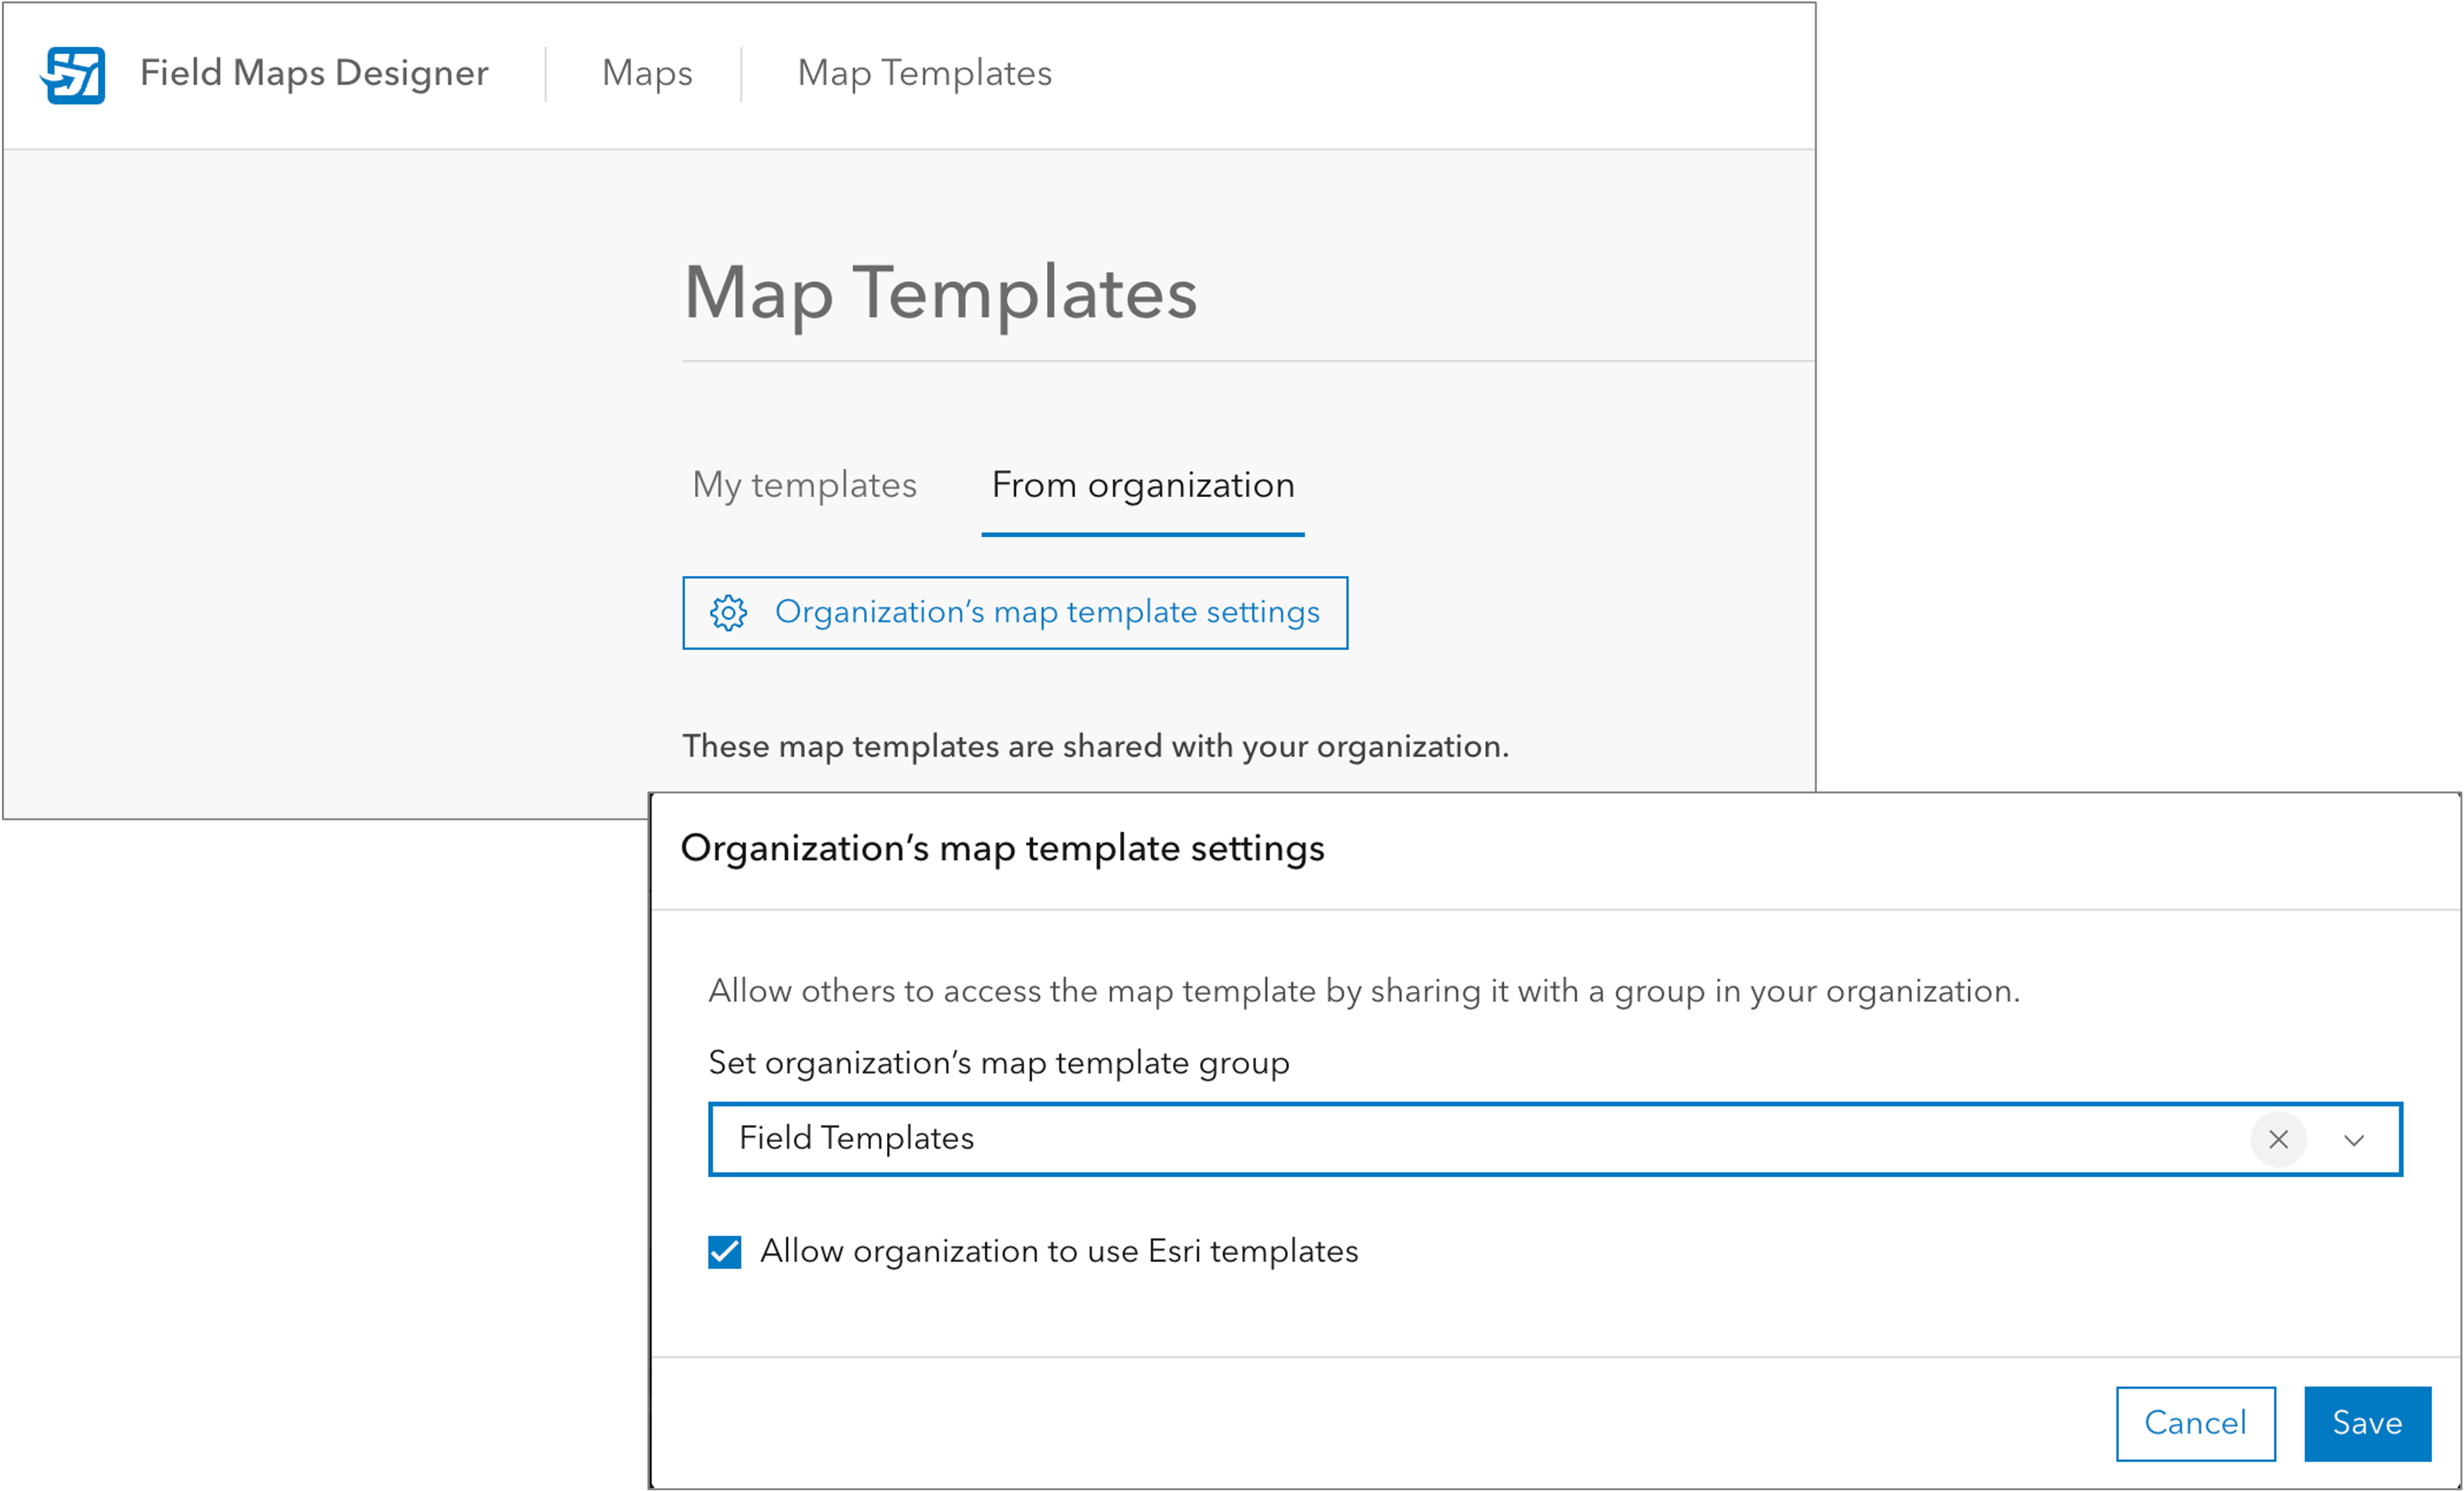The height and width of the screenshot is (1491, 2464).
Task: Navigate home via the Field Maps Designer title
Action: (313, 72)
